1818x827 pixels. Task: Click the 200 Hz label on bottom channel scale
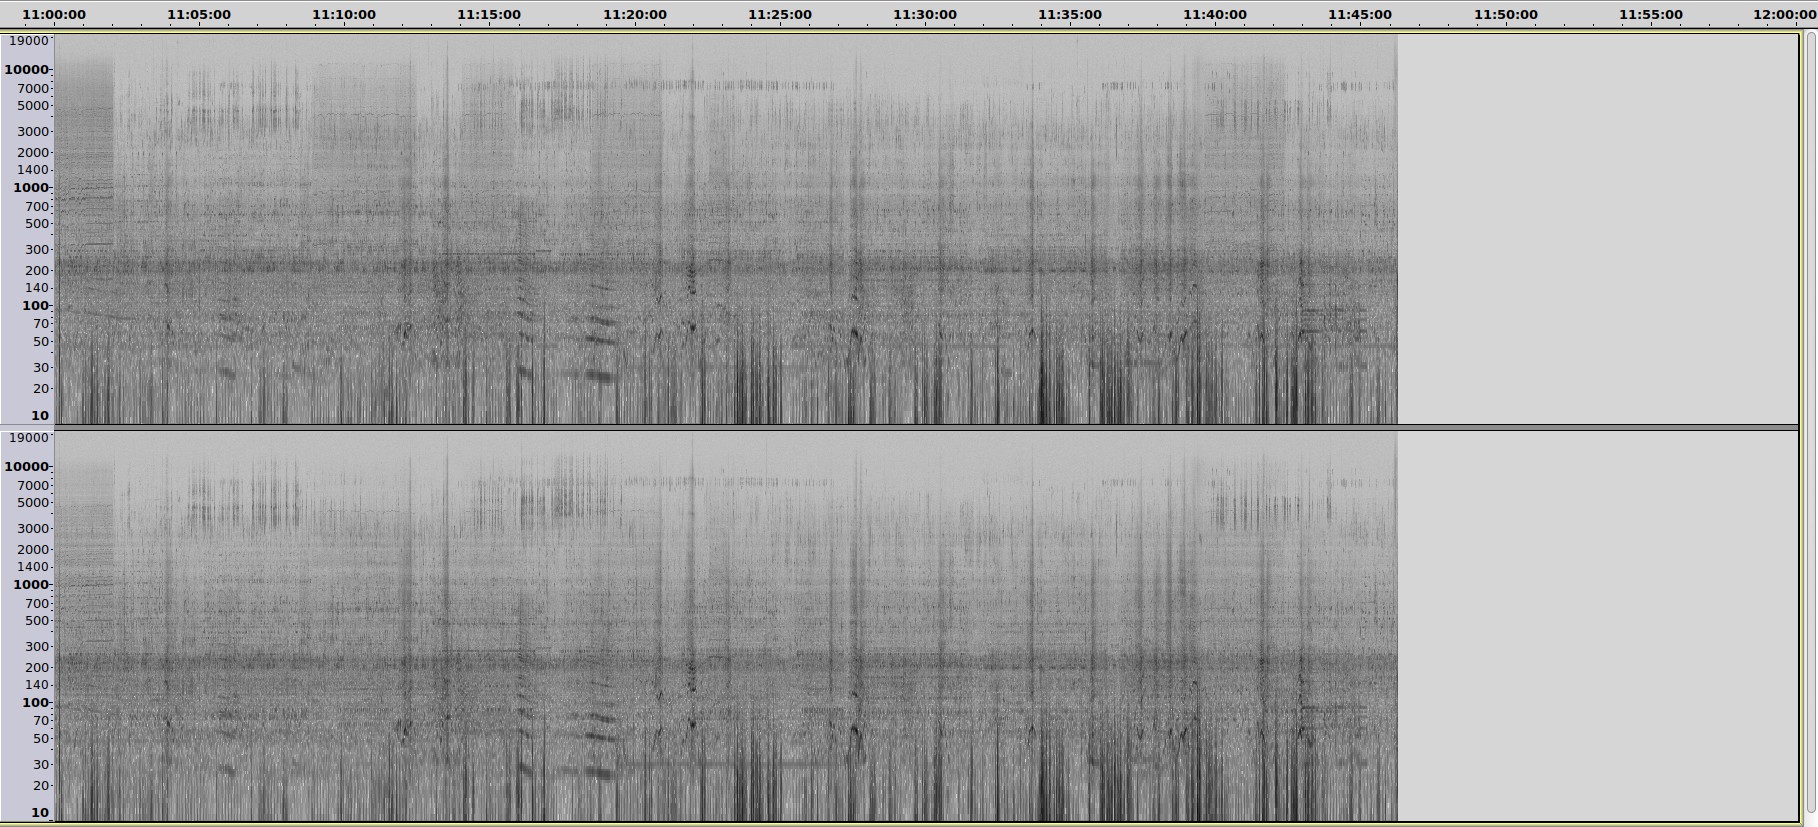(37, 668)
